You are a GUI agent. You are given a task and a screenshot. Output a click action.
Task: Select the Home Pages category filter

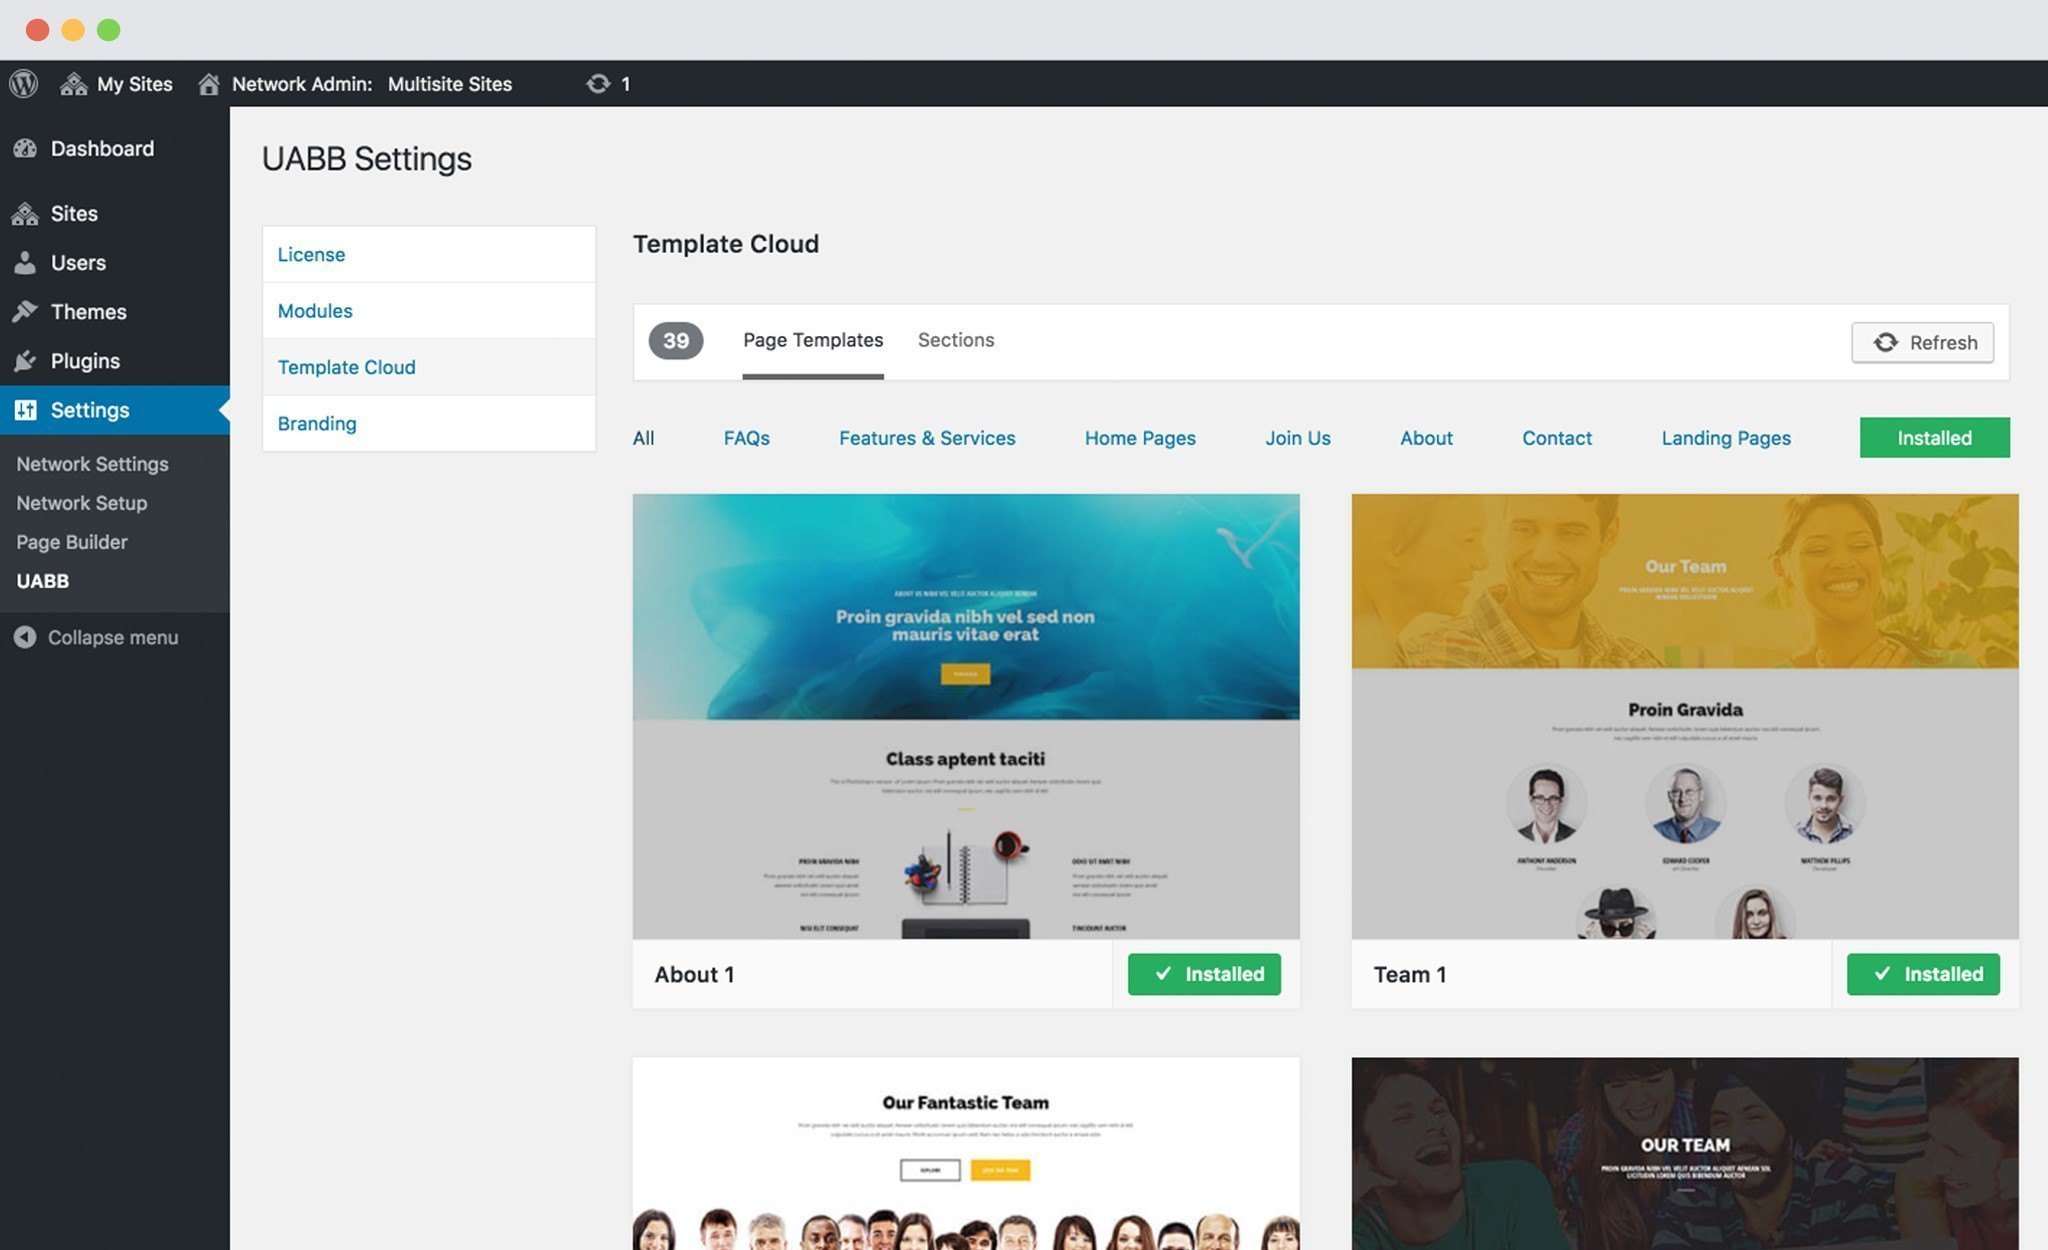(1140, 436)
